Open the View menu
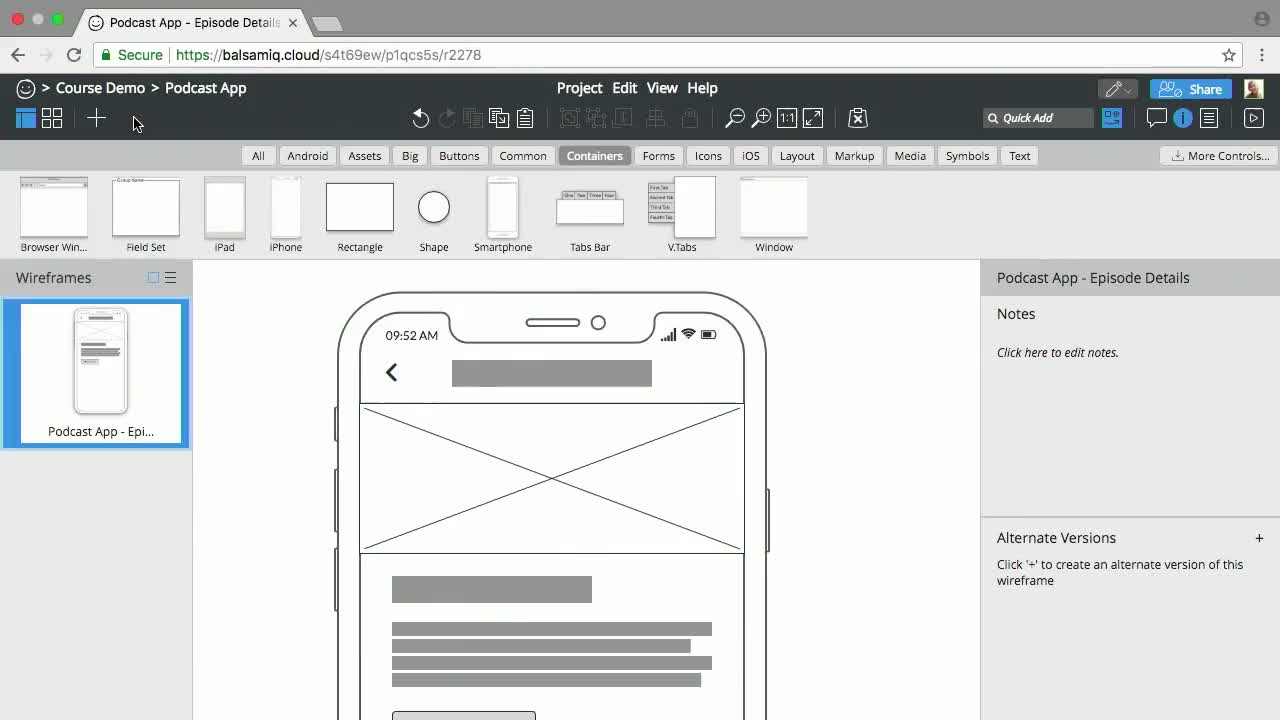This screenshot has height=720, width=1280. [x=662, y=88]
